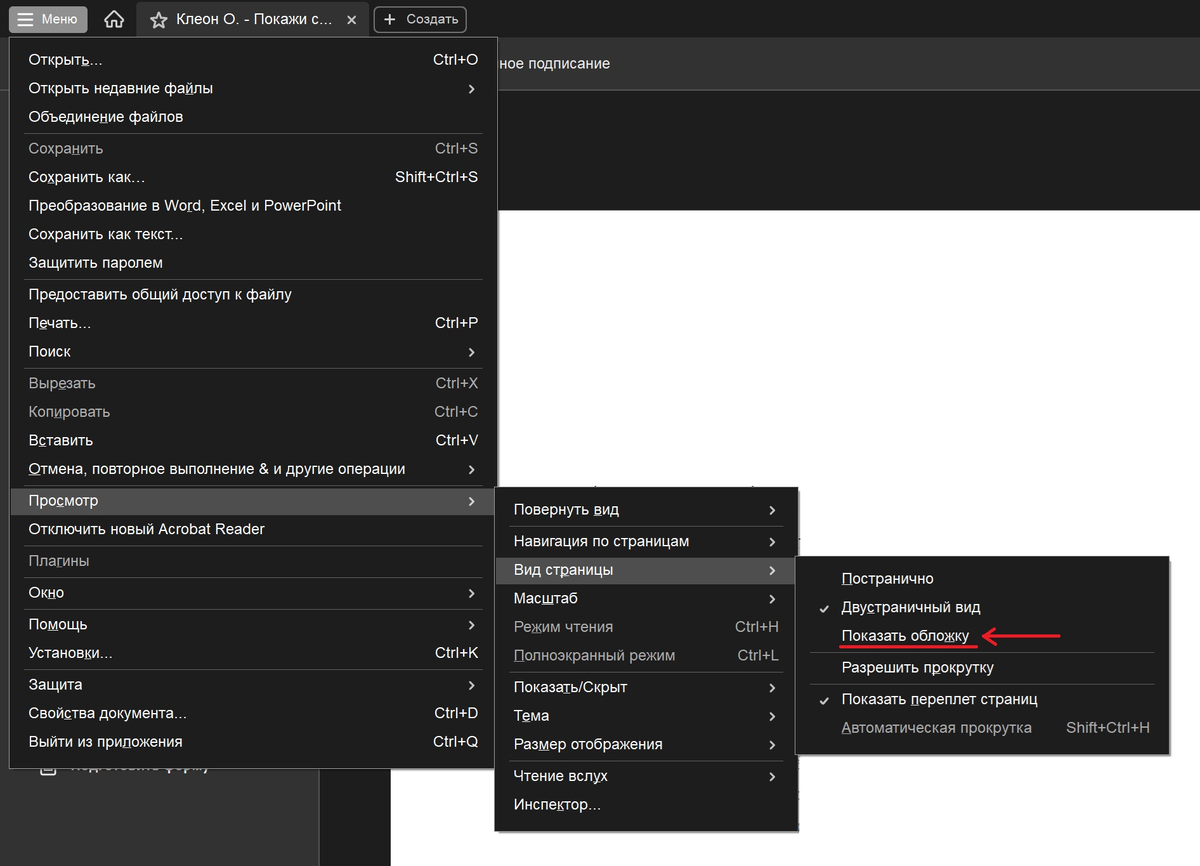Choose Открыть... from the menu
The height and width of the screenshot is (866, 1200).
tap(253, 60)
